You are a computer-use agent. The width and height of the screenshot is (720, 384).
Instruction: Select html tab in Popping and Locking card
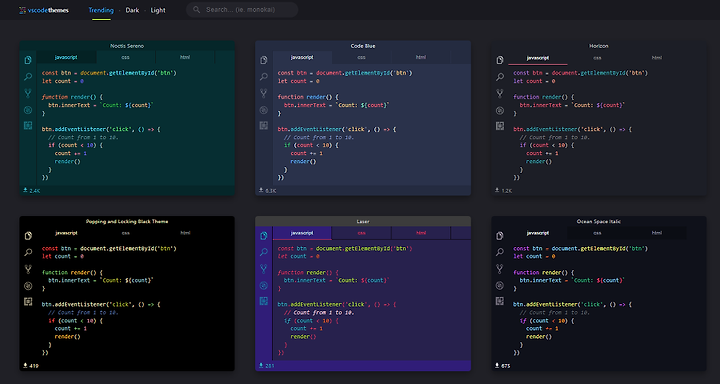pos(185,233)
